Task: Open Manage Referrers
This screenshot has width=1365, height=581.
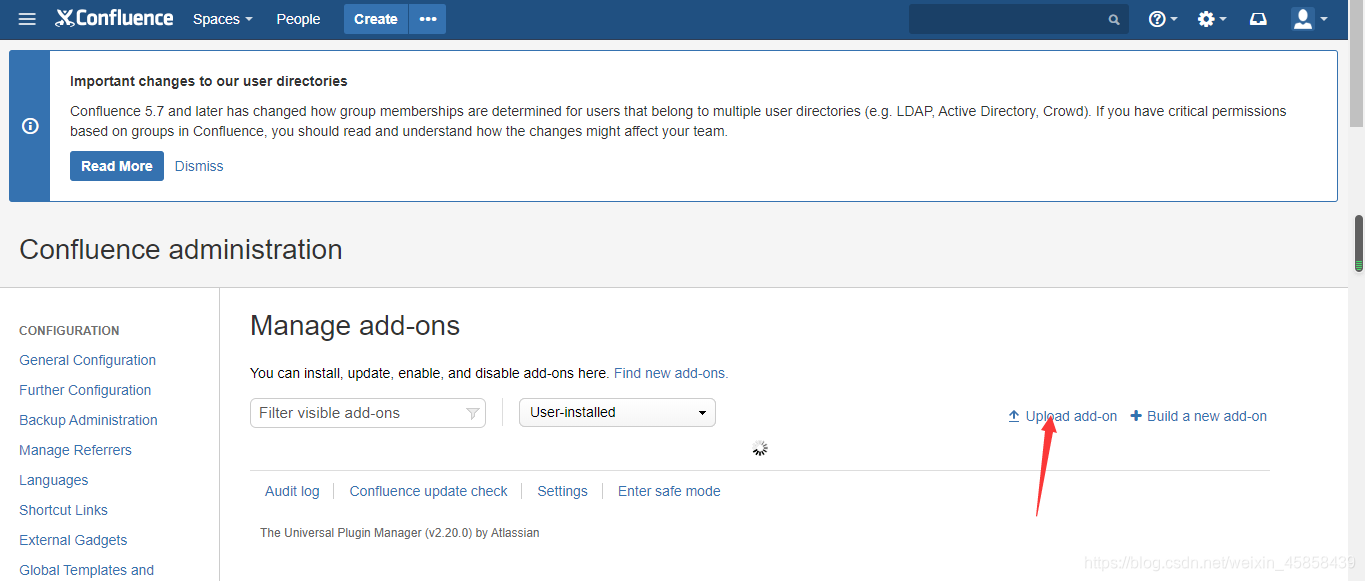Action: click(75, 450)
